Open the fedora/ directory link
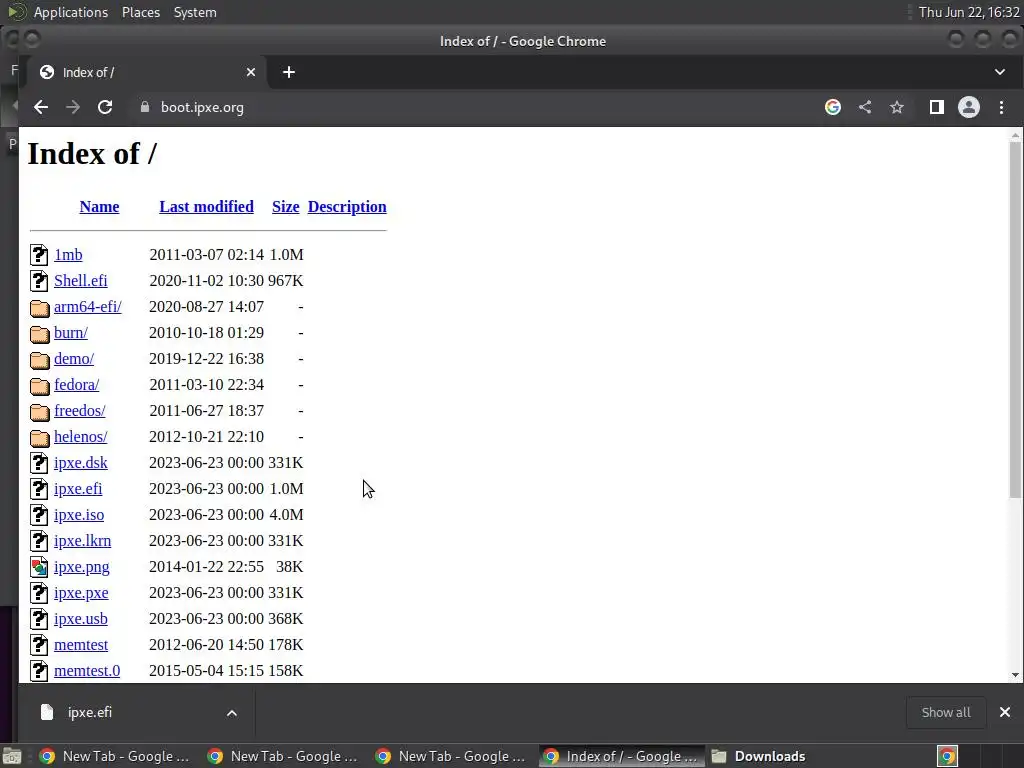This screenshot has width=1024, height=768. [76, 385]
